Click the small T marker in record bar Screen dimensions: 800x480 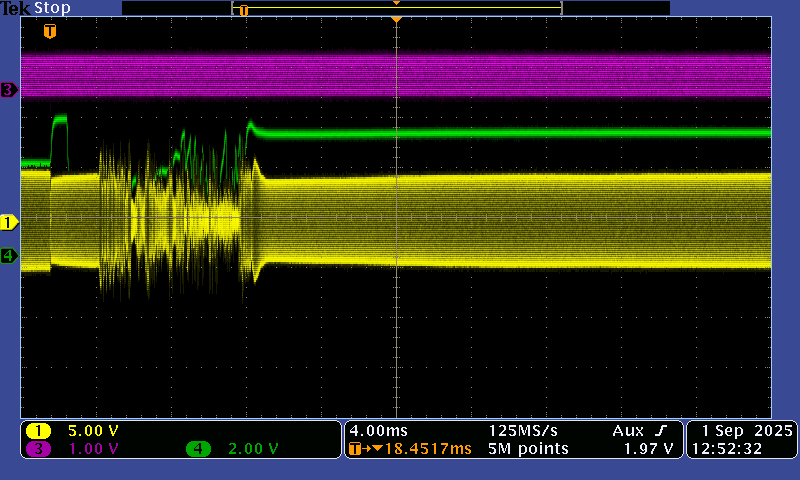(x=243, y=10)
